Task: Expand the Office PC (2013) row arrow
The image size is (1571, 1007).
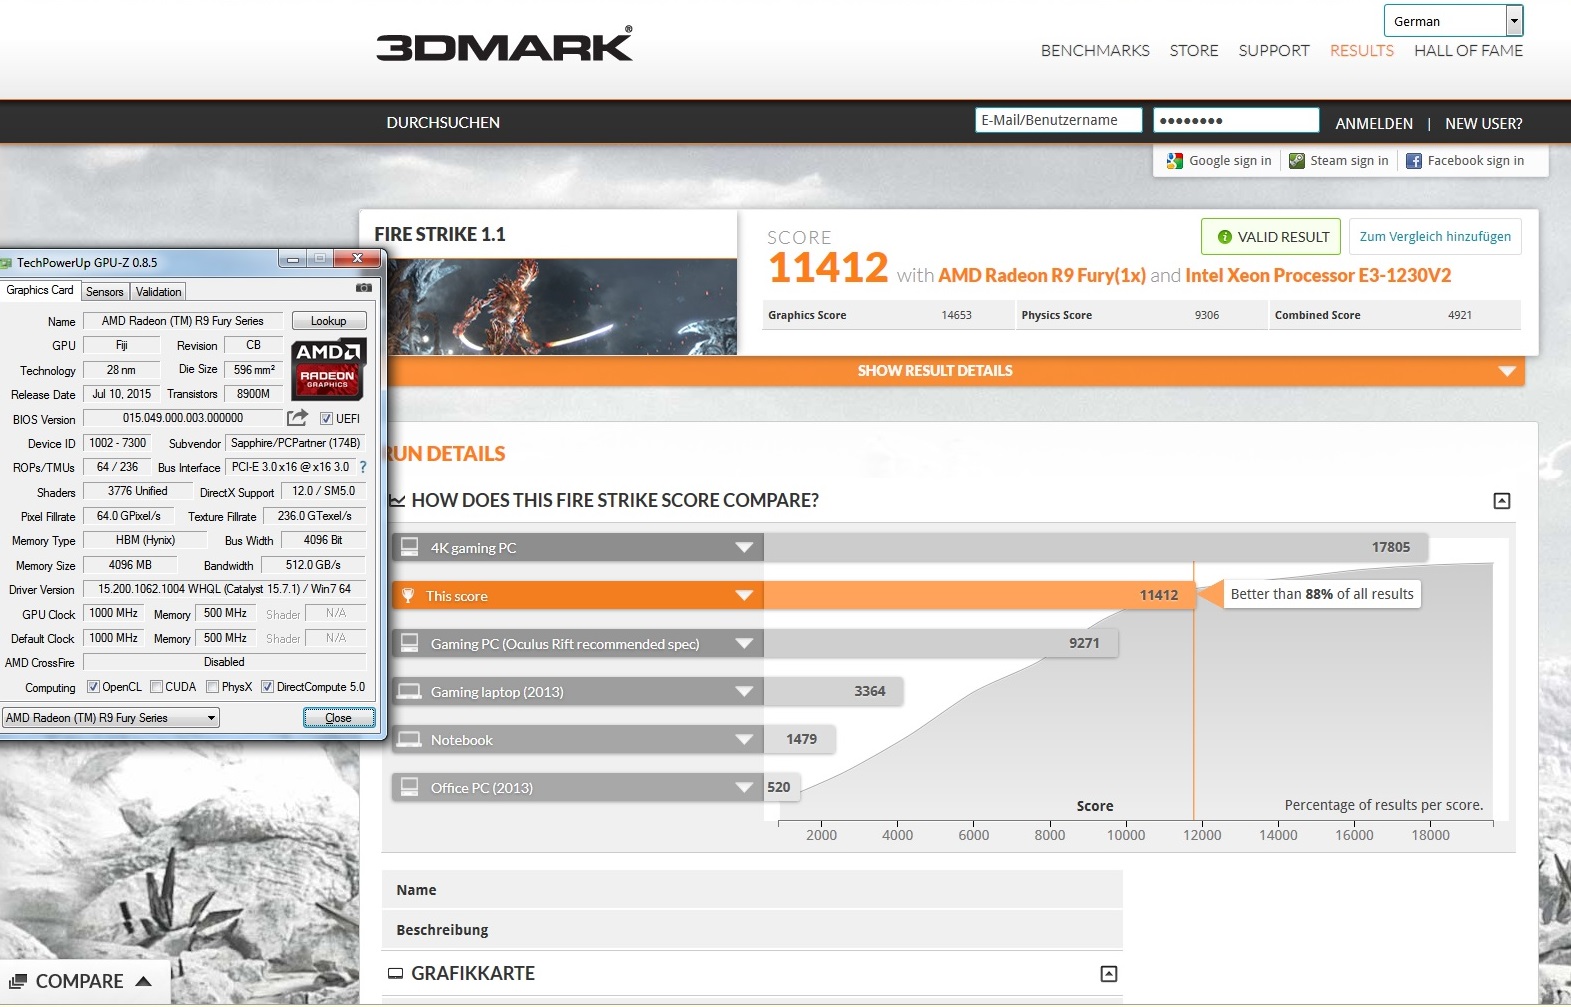Action: tap(743, 787)
